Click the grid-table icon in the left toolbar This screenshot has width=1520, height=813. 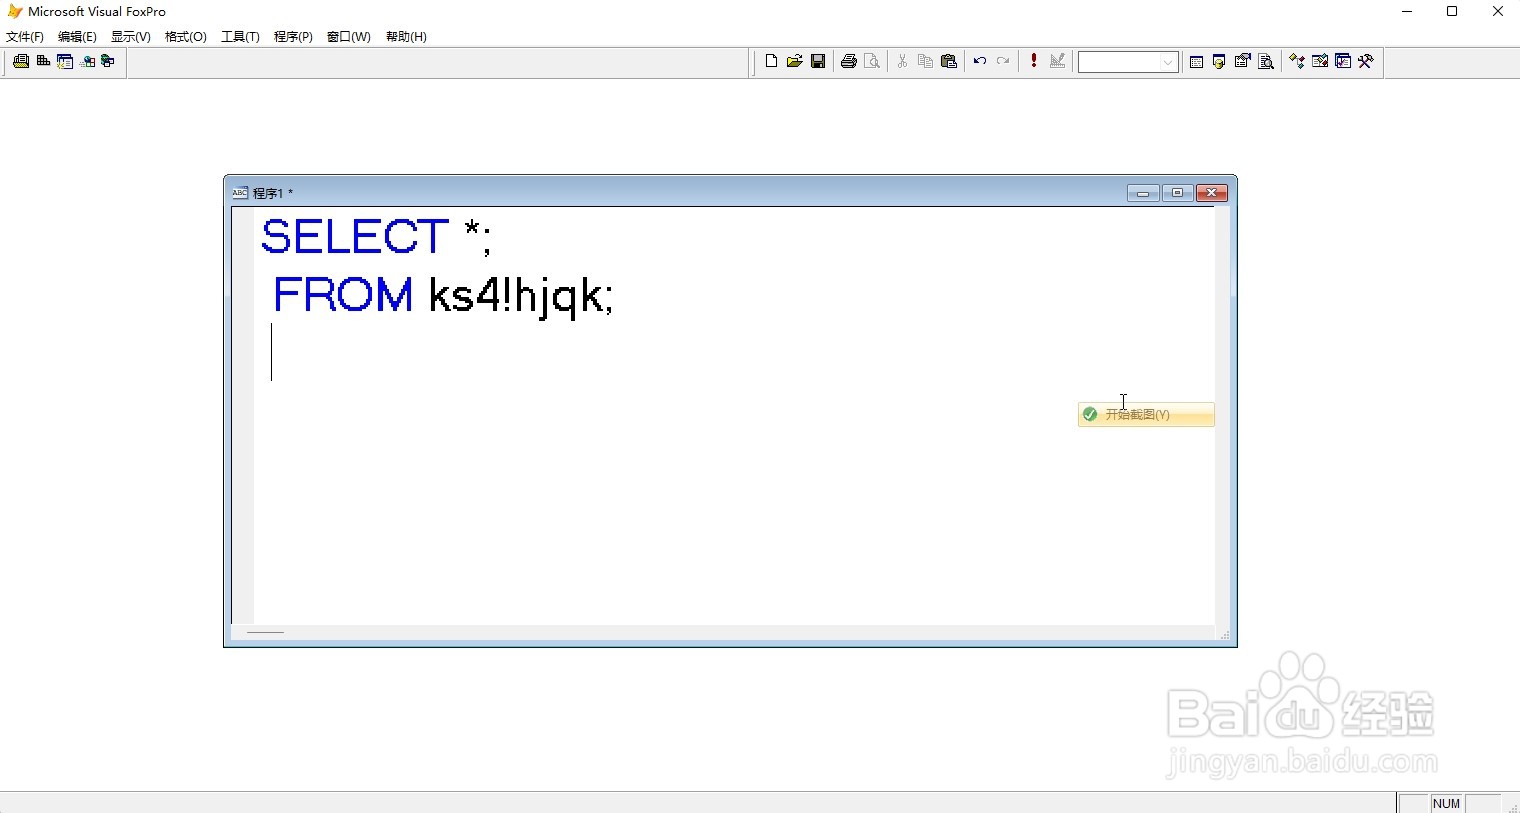43,62
